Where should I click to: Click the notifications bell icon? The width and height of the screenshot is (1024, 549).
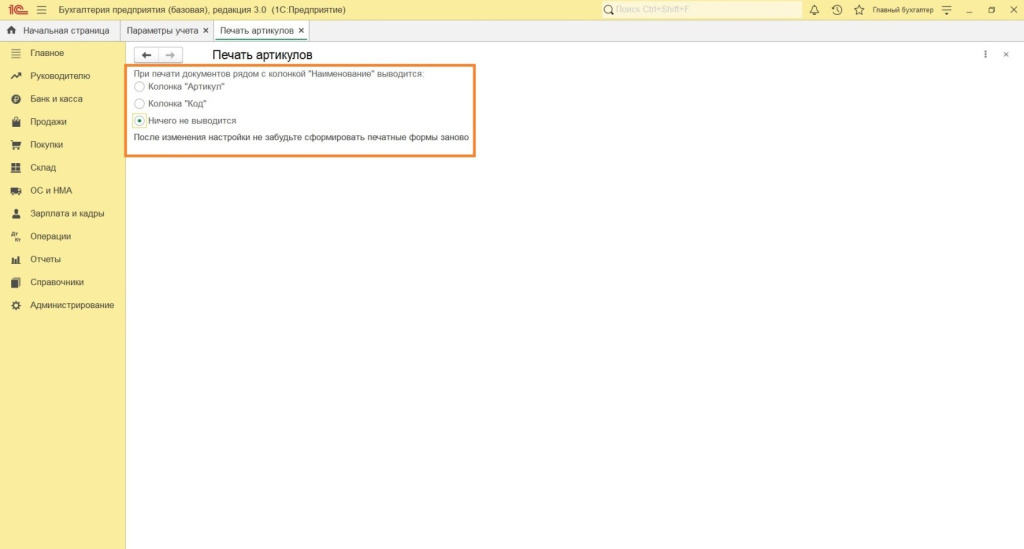814,10
